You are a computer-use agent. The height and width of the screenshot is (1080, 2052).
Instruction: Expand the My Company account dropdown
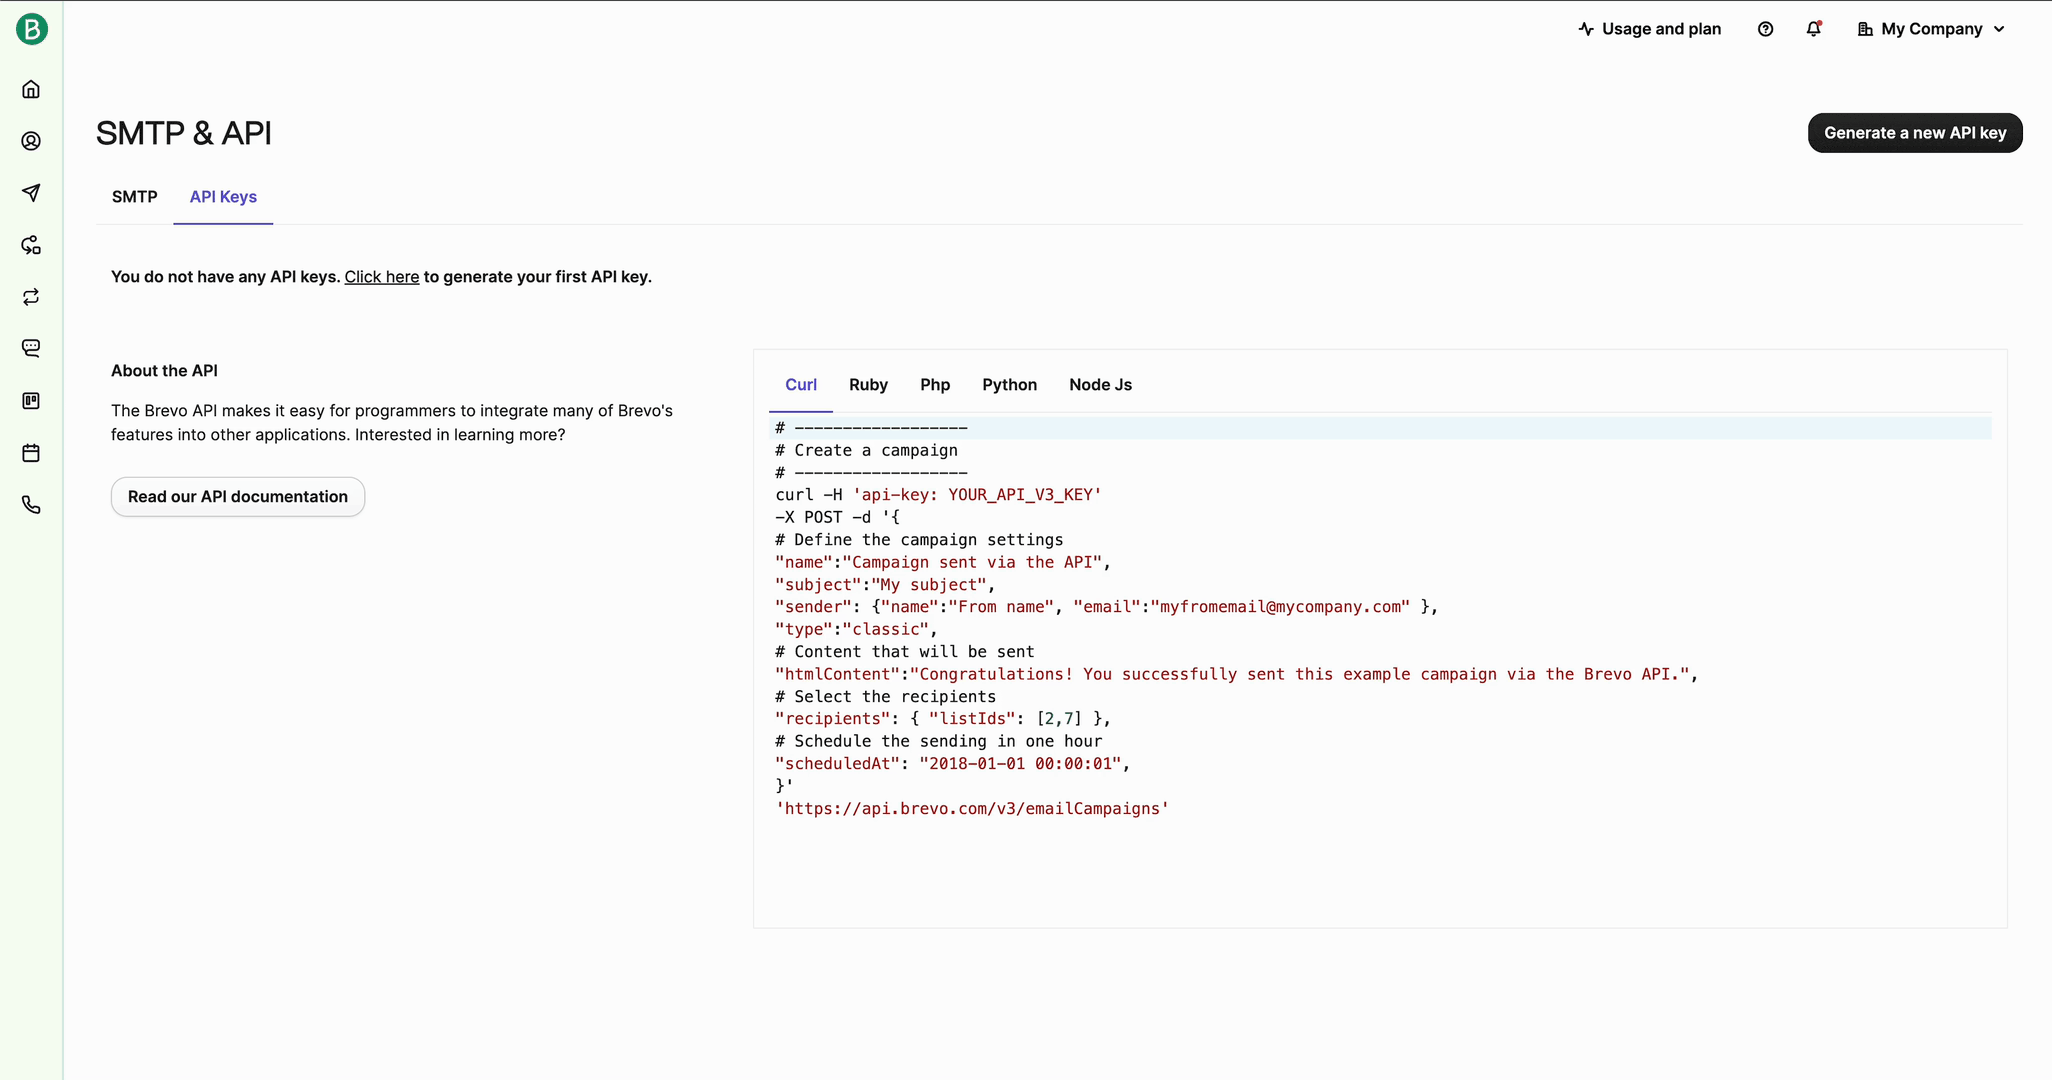tap(1930, 29)
